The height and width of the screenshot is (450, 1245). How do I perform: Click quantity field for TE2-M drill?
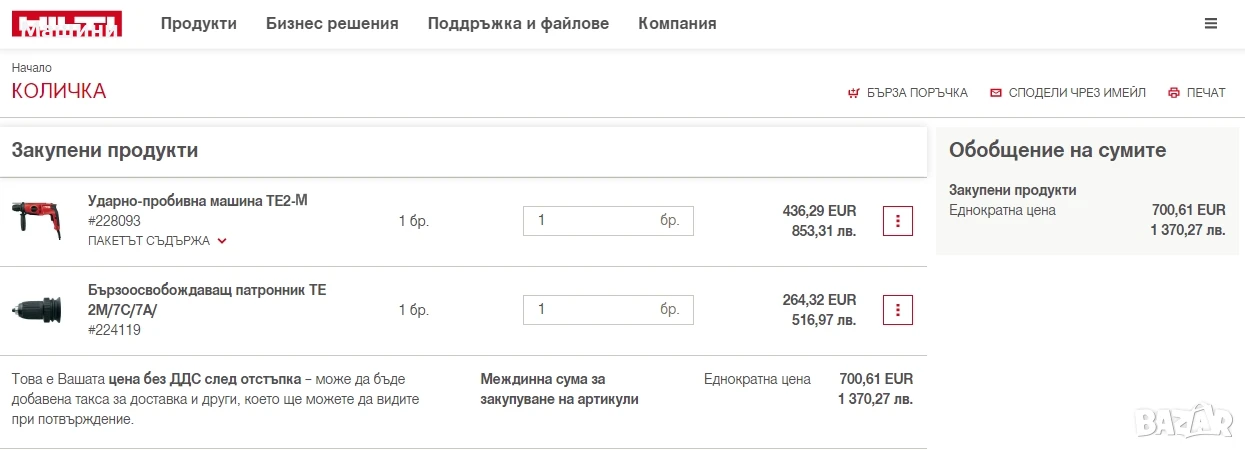point(608,221)
